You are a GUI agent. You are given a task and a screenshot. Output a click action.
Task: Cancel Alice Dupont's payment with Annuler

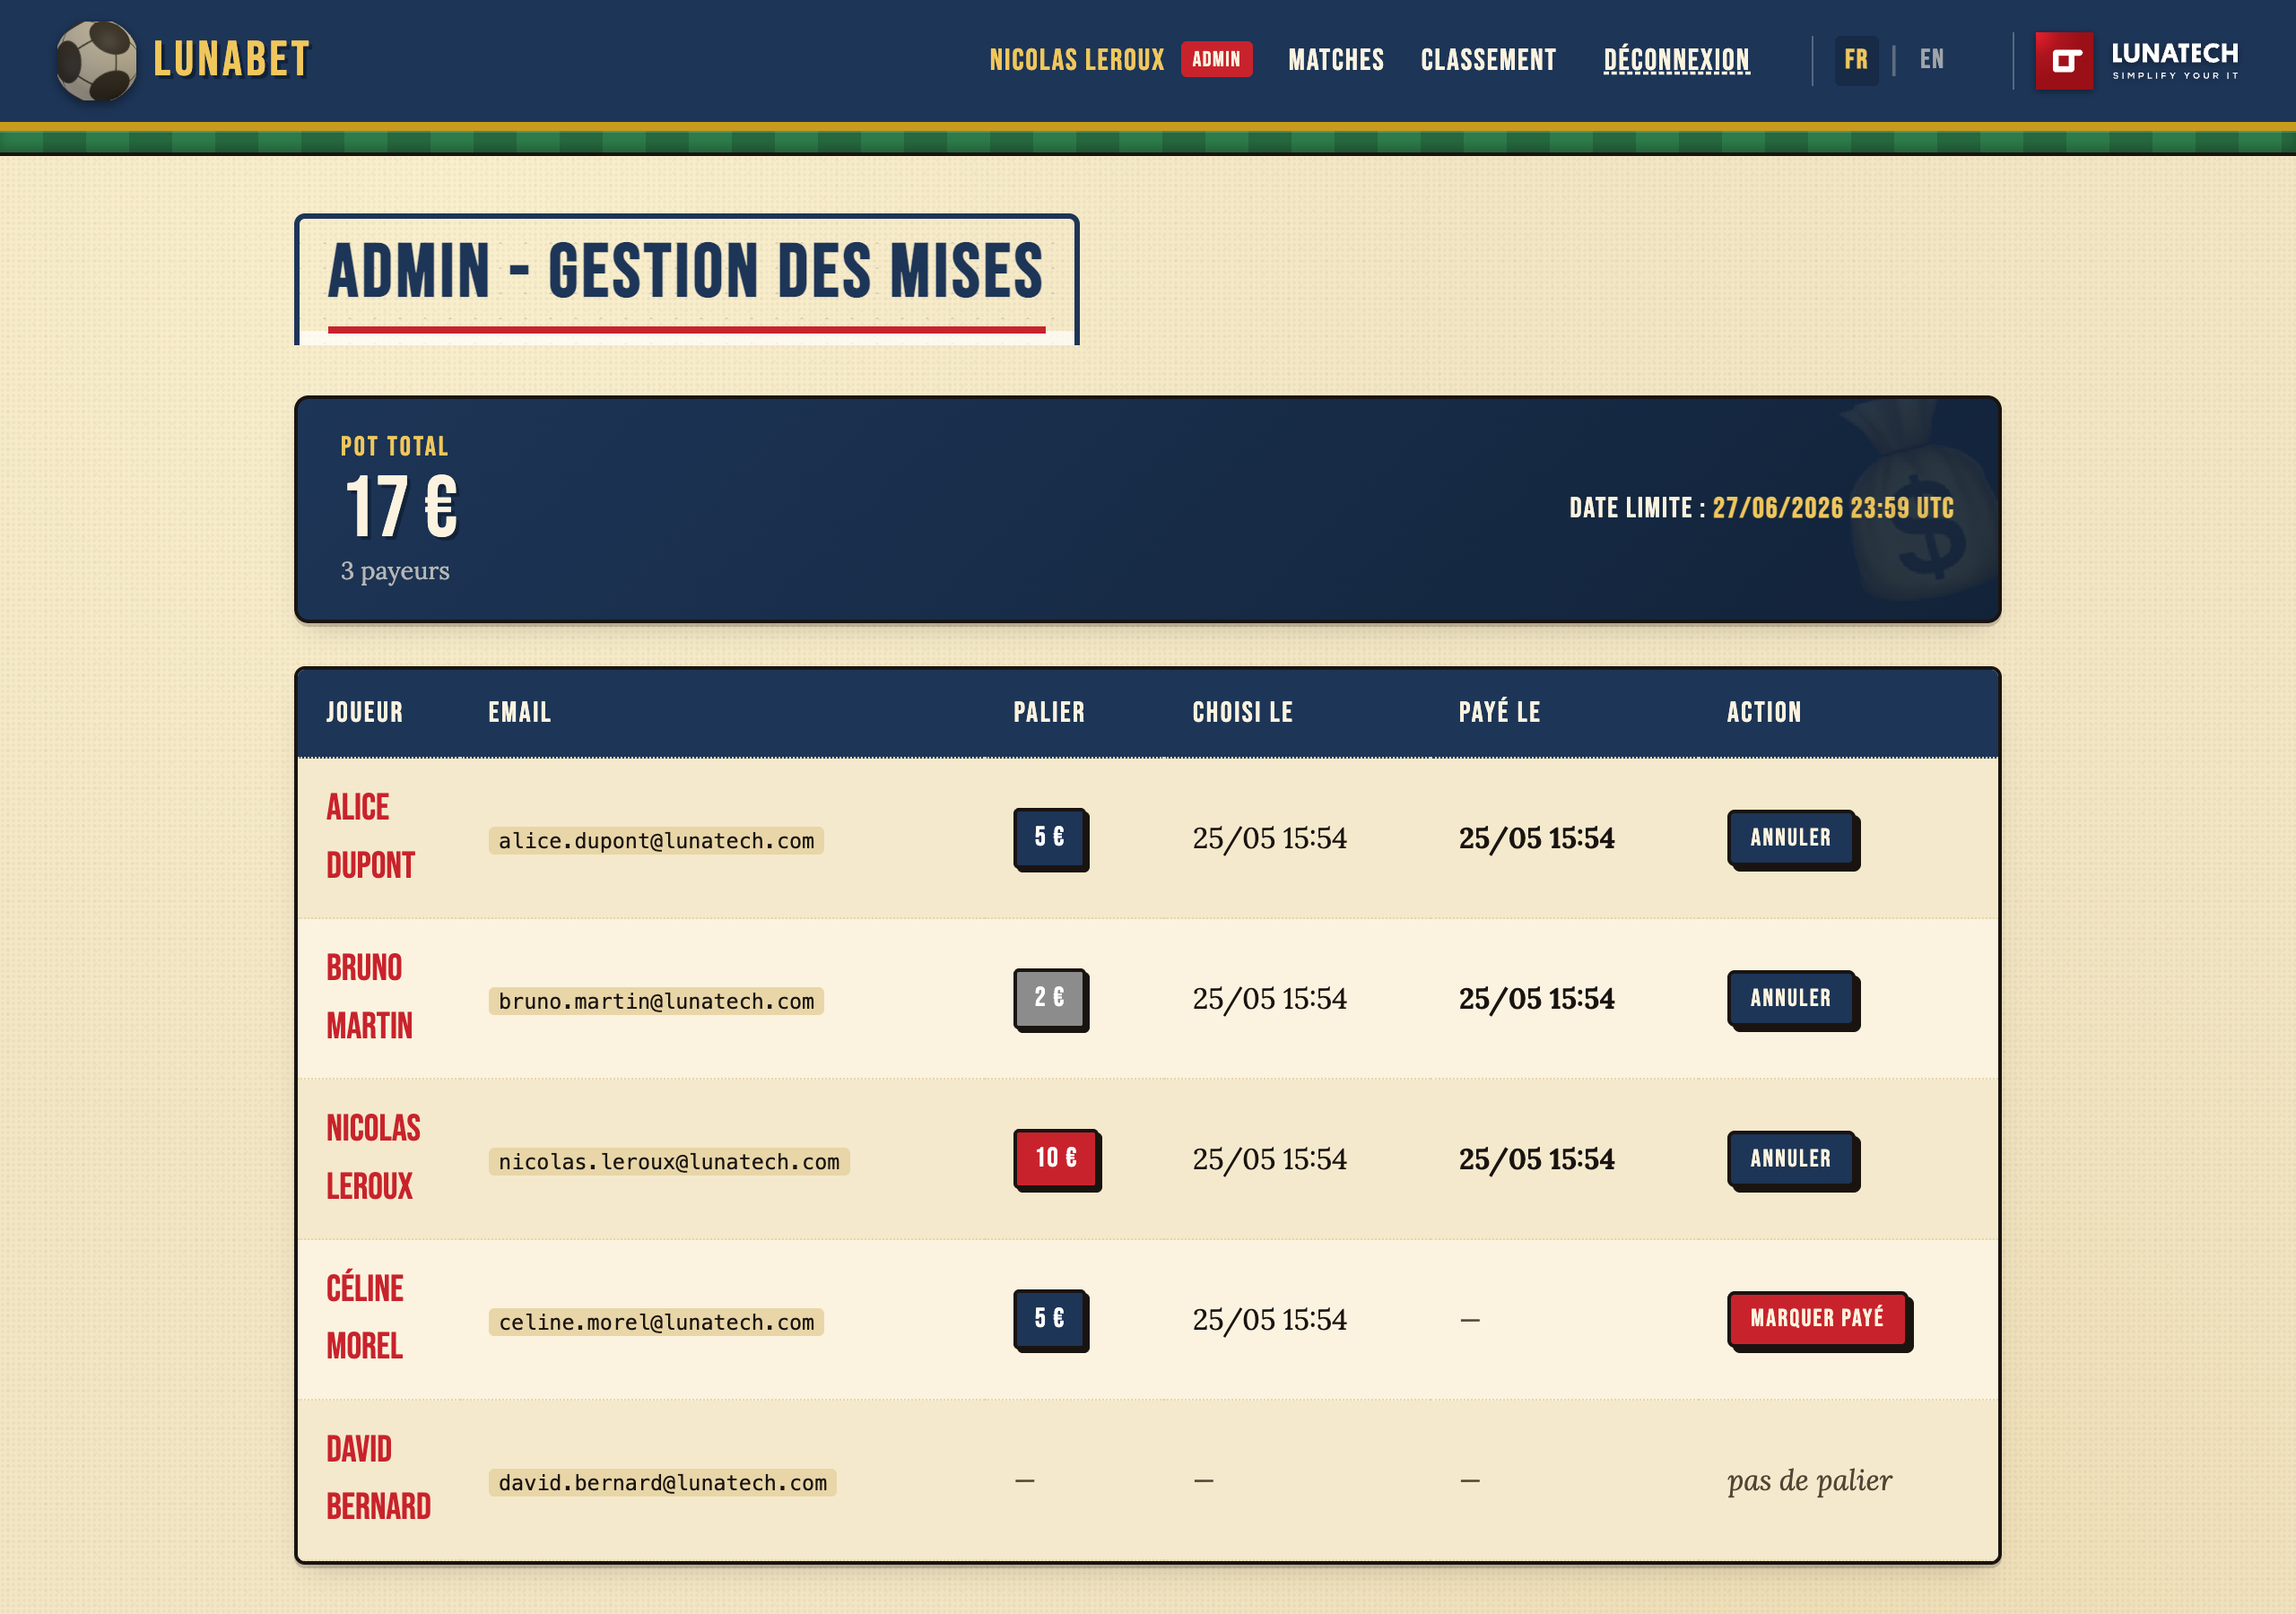tap(1791, 838)
